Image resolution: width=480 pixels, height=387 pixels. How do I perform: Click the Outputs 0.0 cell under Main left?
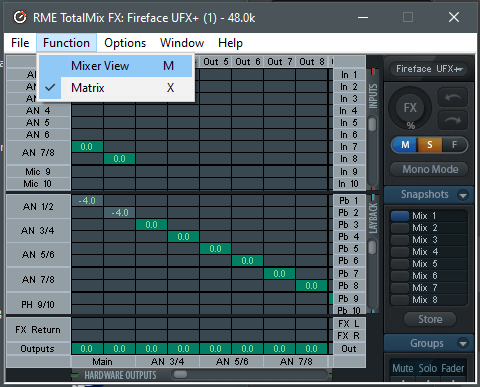coord(87,349)
